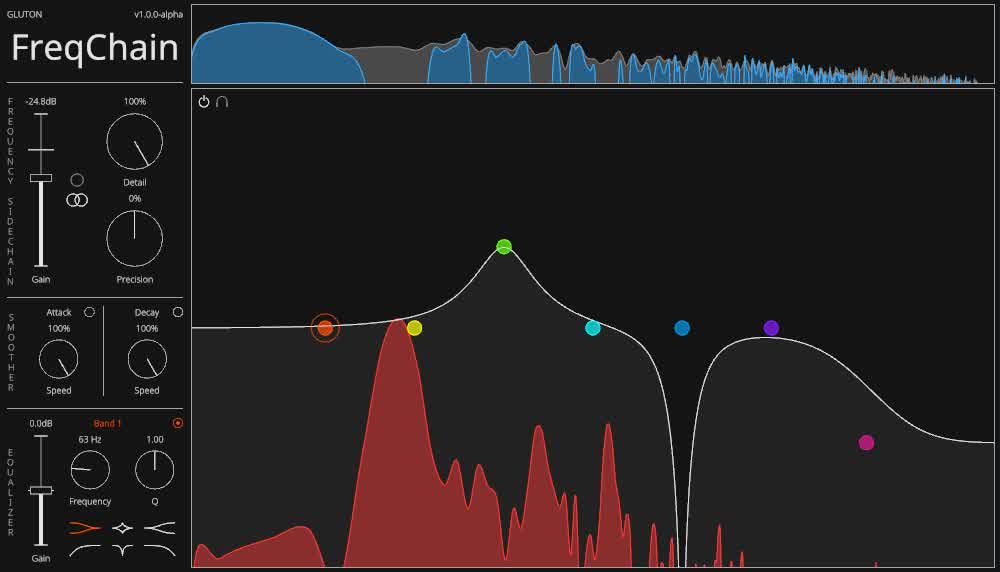Select the mono single-circle sidechain icon
The width and height of the screenshot is (1000, 572).
click(x=77, y=180)
